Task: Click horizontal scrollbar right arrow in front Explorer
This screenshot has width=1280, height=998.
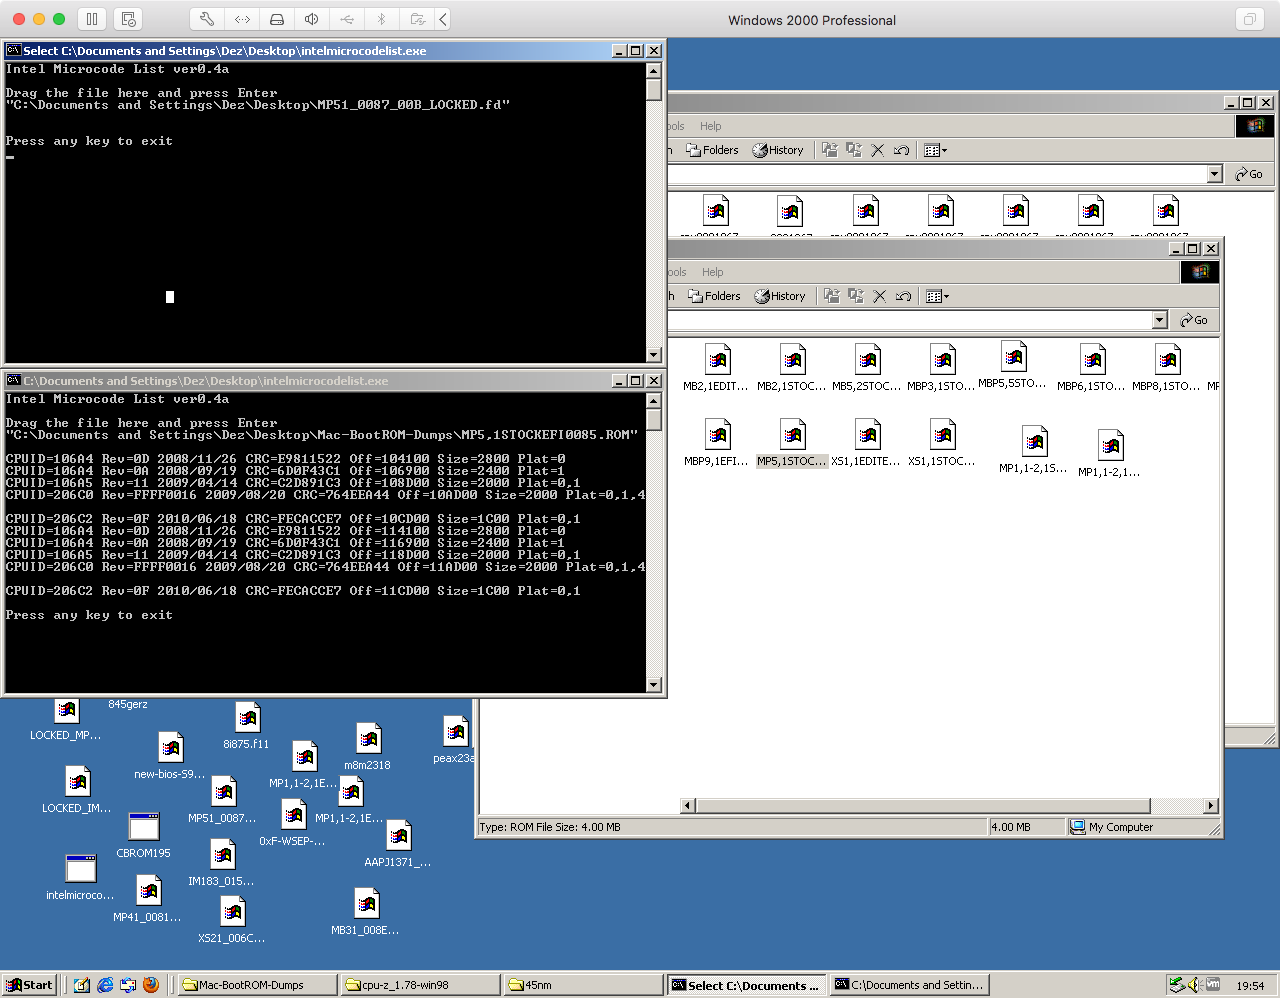Action: click(1211, 806)
